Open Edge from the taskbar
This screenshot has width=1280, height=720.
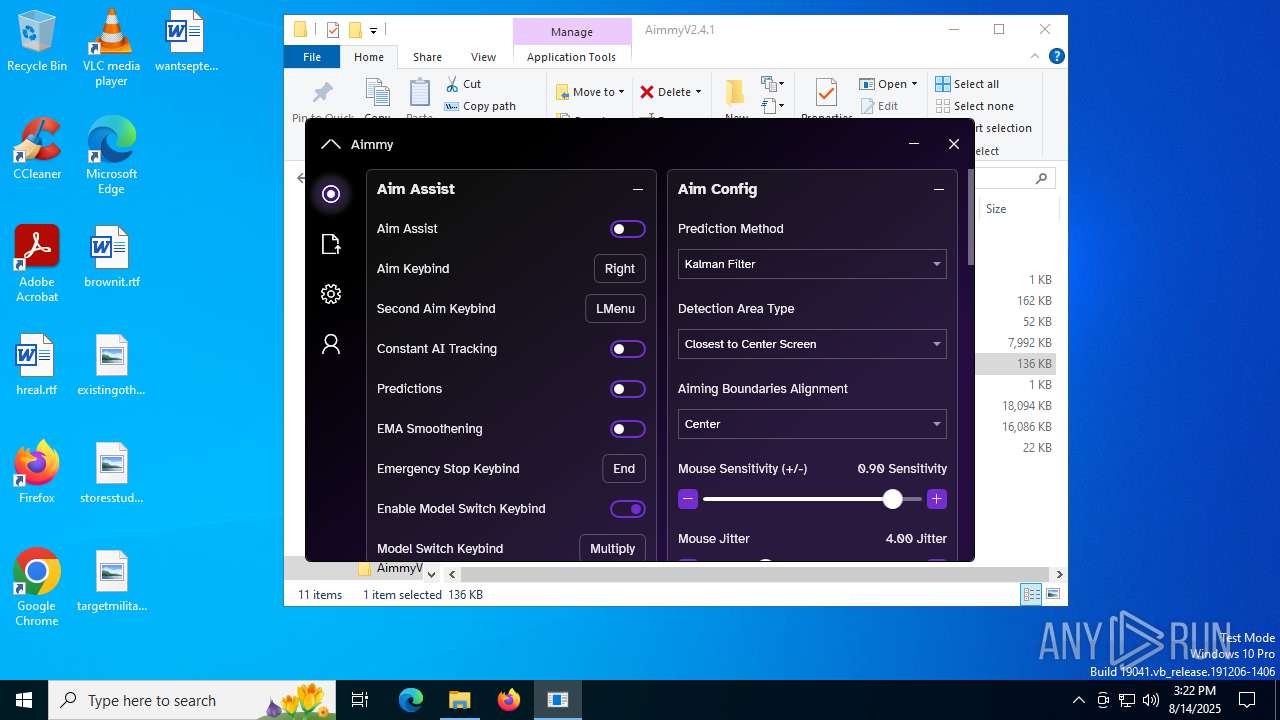tap(411, 700)
